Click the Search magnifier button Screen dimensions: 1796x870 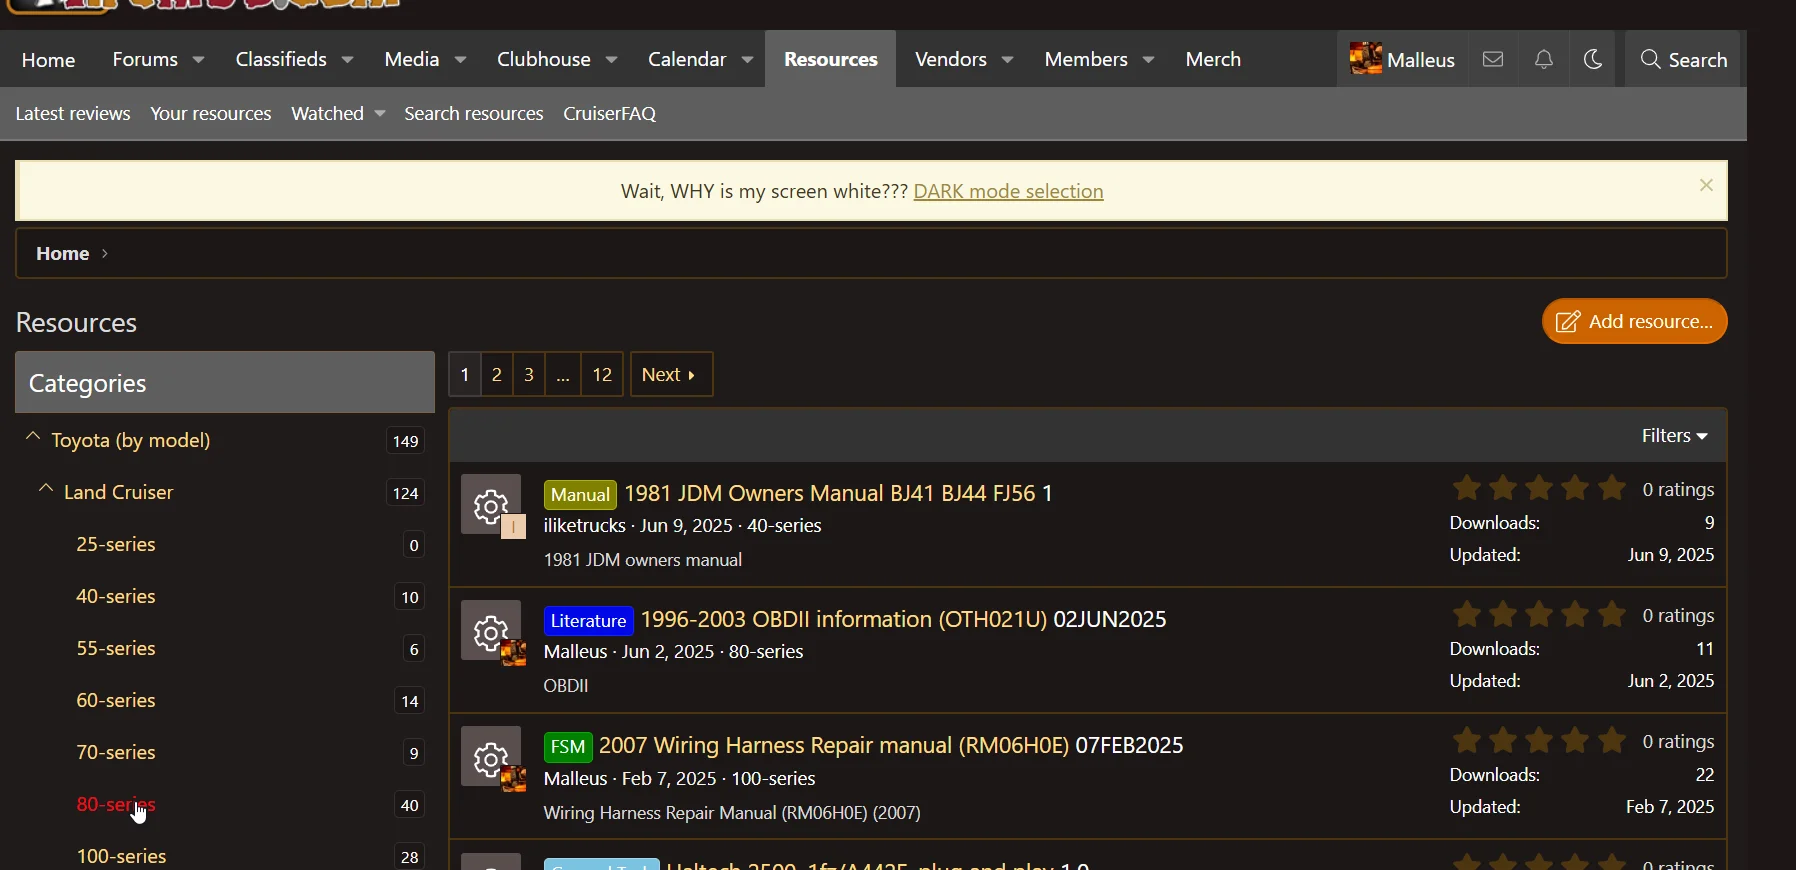click(1684, 60)
